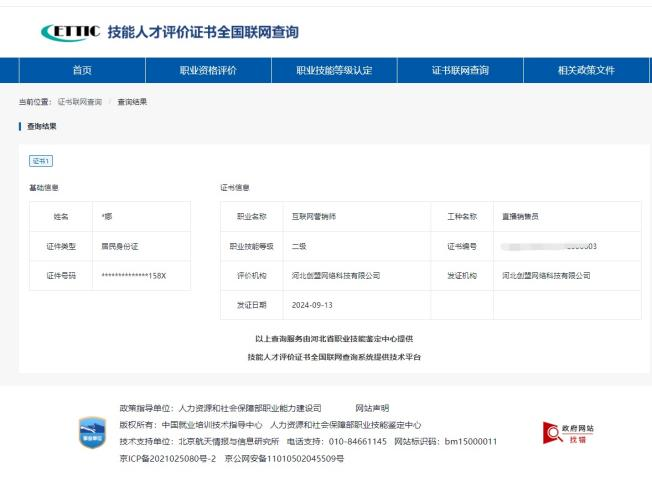This screenshot has height=481, width=652.
Task: Click the masked ID number ending 158X
Action: click(133, 275)
